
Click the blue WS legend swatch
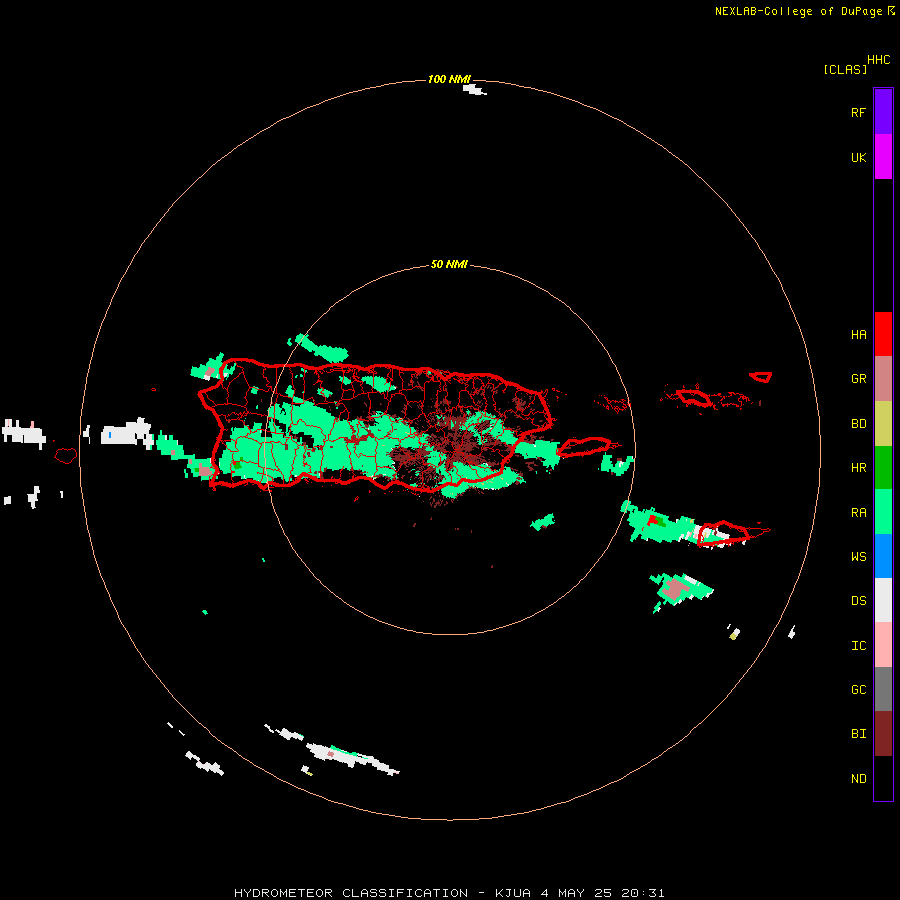(883, 556)
